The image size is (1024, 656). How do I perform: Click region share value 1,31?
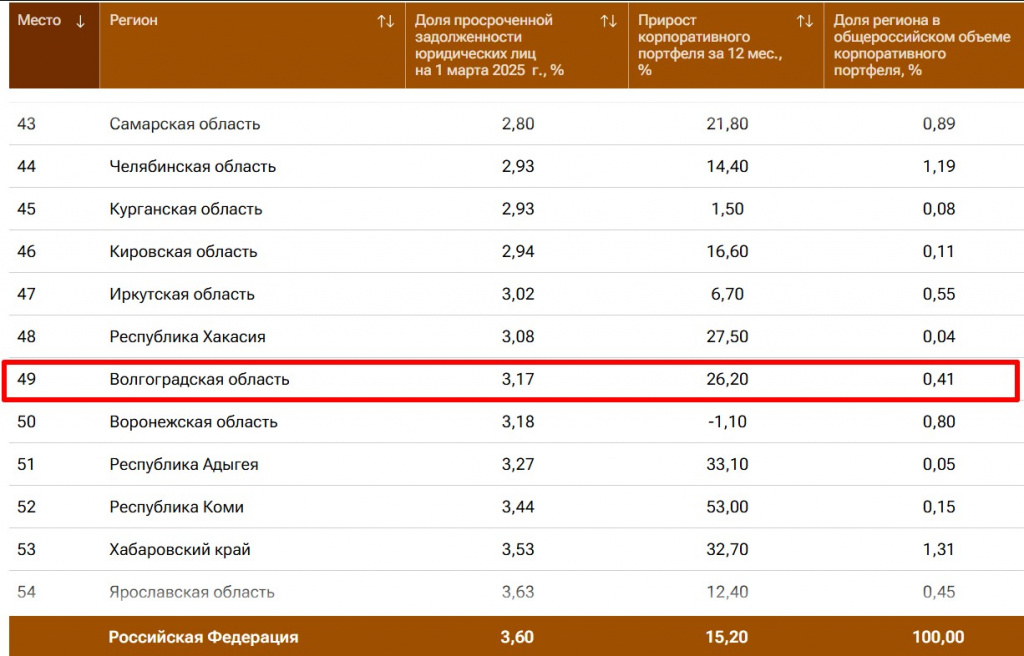pos(938,549)
